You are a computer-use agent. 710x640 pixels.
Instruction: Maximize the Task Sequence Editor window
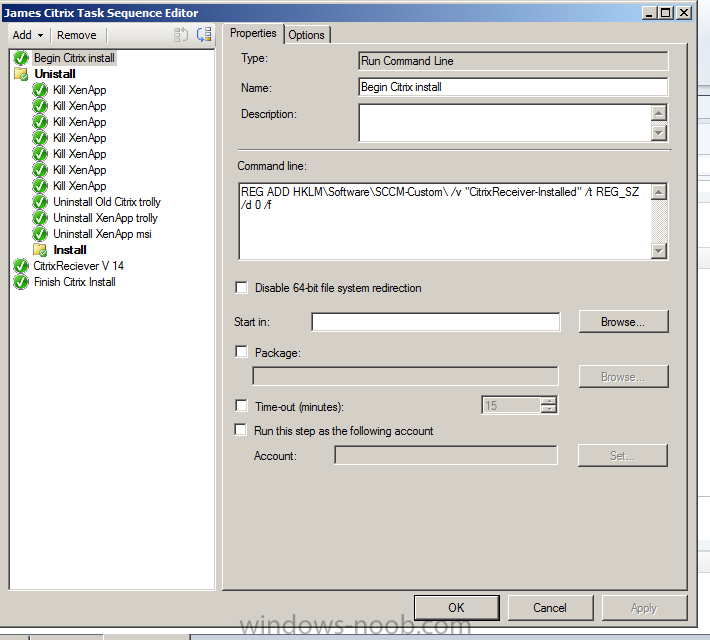pyautogui.click(x=666, y=13)
